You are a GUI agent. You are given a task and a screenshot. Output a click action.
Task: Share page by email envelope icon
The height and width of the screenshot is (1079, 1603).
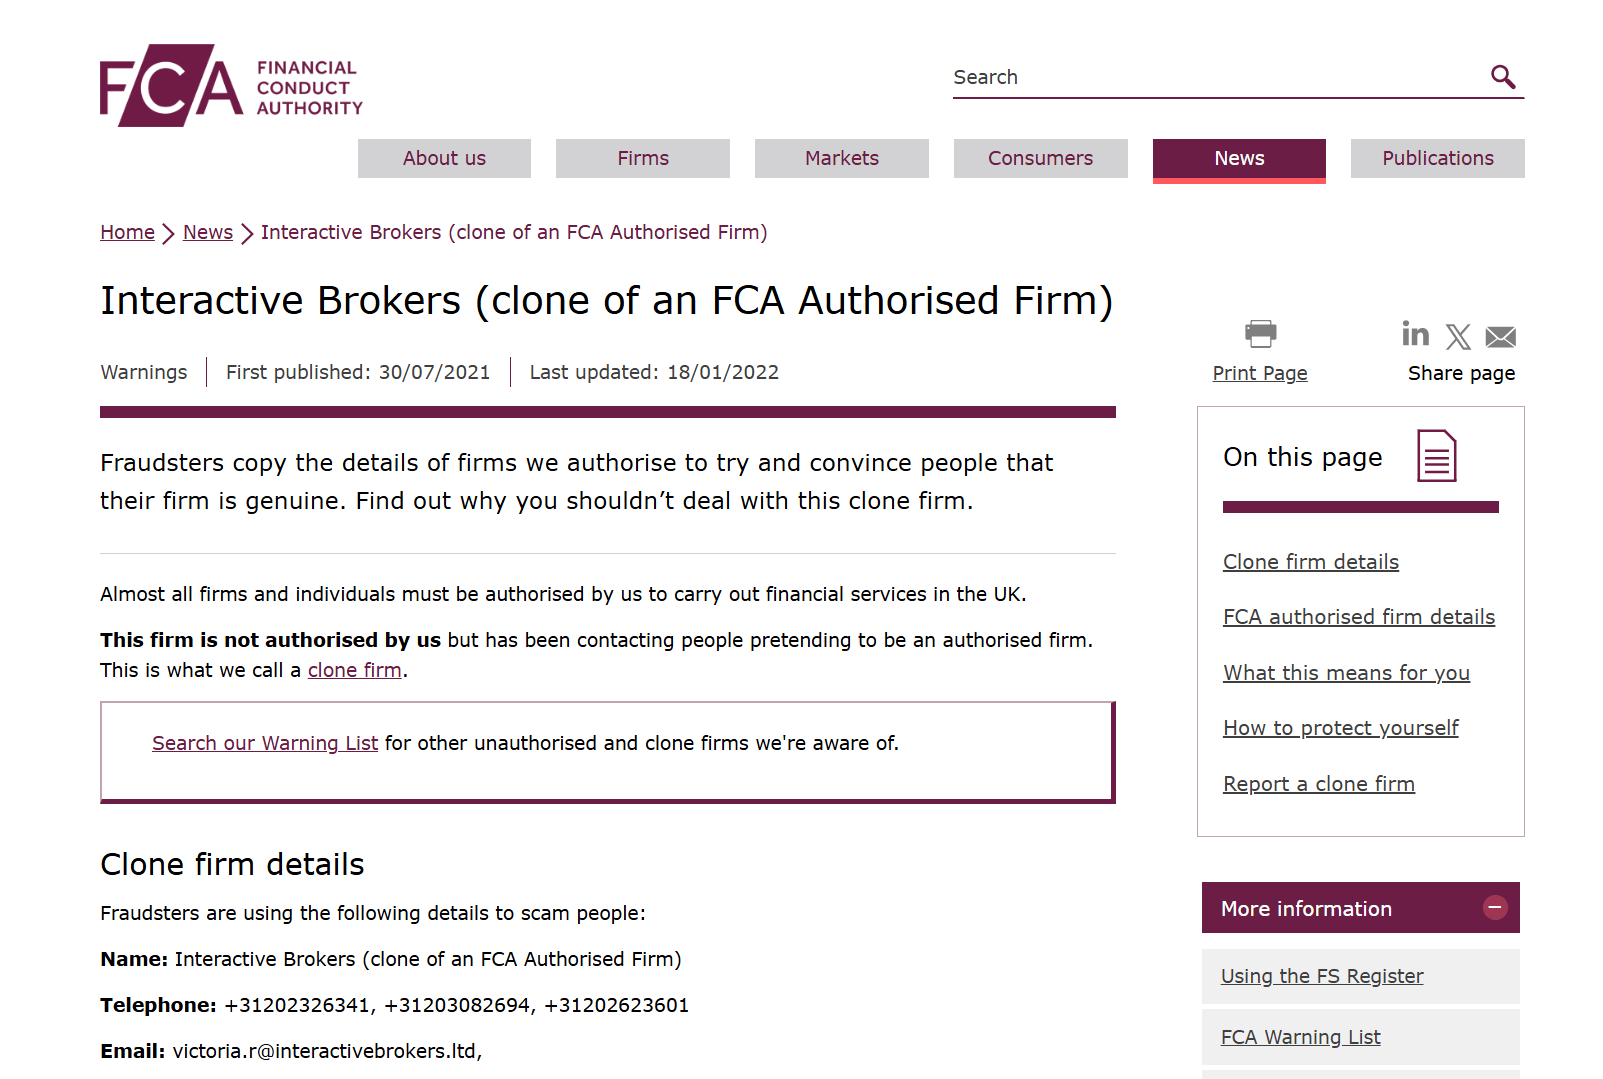pyautogui.click(x=1501, y=337)
